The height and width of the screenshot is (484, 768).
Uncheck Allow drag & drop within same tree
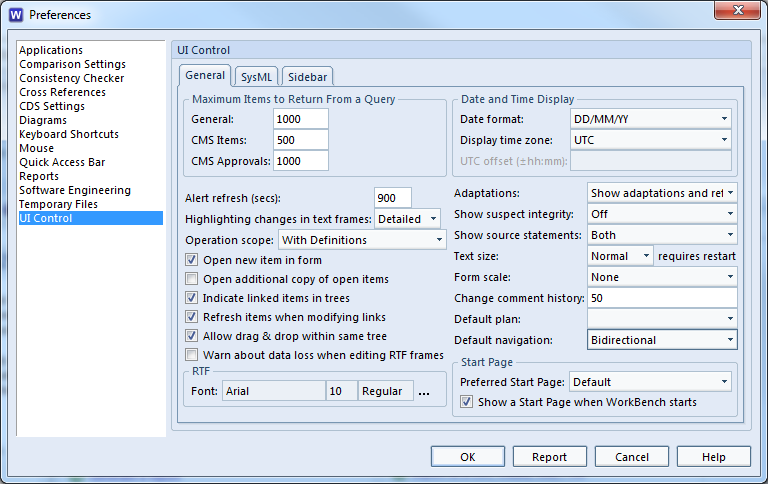pos(192,336)
